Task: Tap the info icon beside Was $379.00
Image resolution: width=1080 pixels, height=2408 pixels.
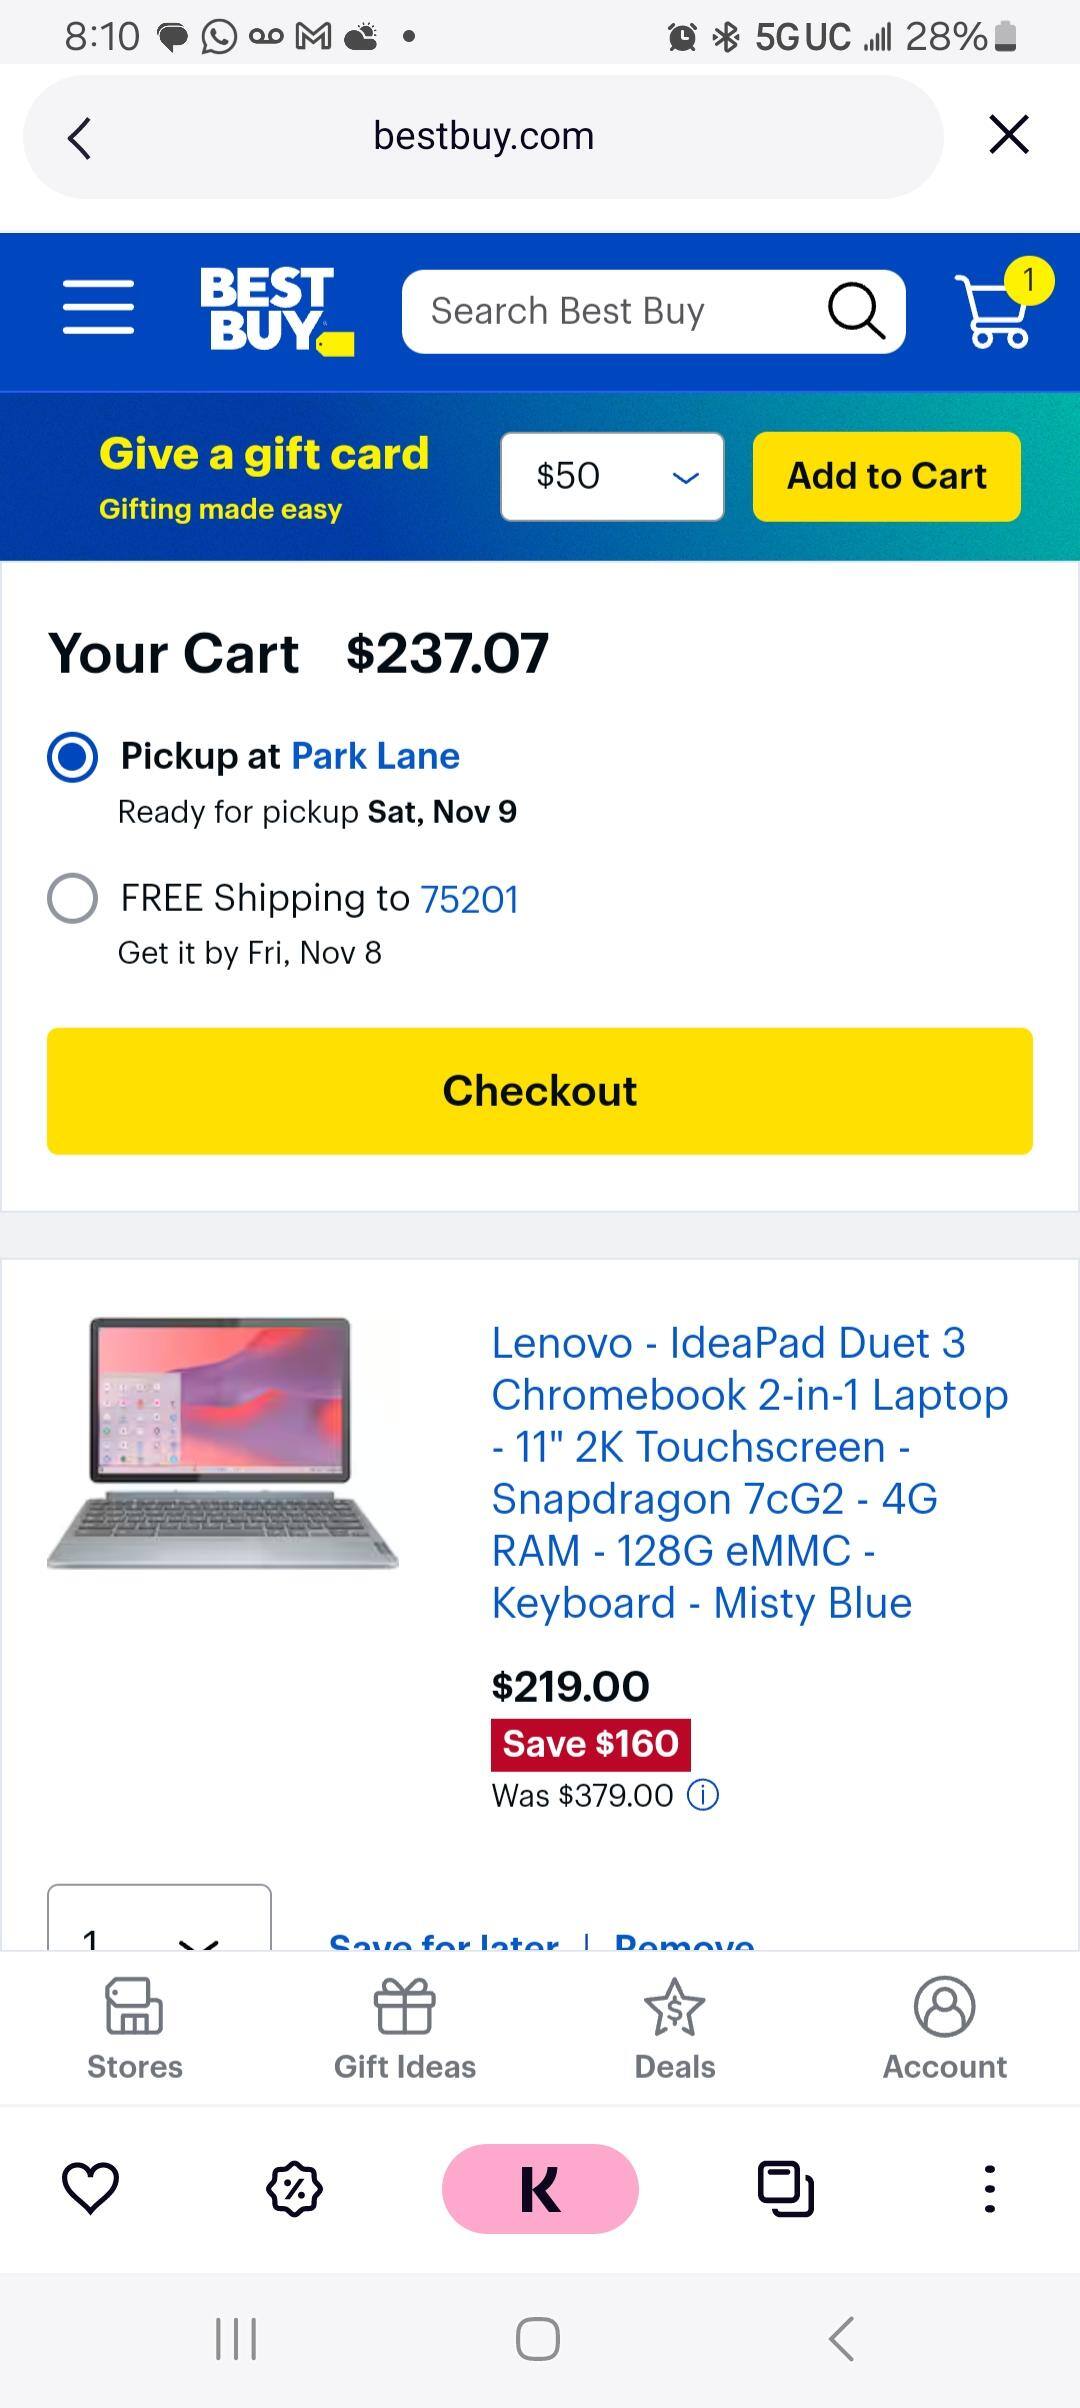Action: coord(701,1795)
